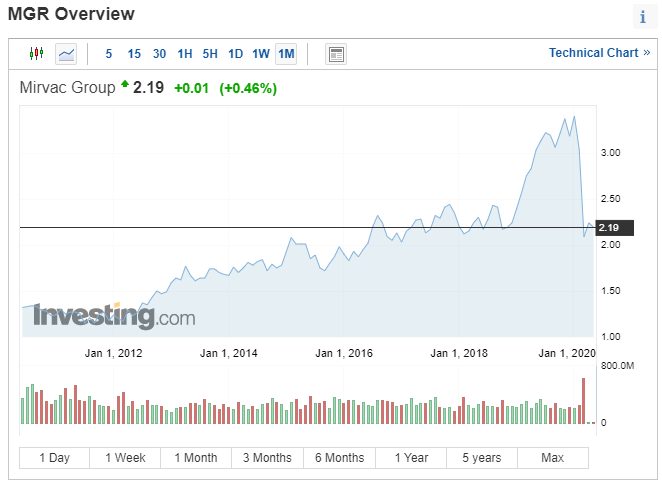662x487 pixels.
Task: Show the 6 Months range
Action: pyautogui.click(x=339, y=458)
